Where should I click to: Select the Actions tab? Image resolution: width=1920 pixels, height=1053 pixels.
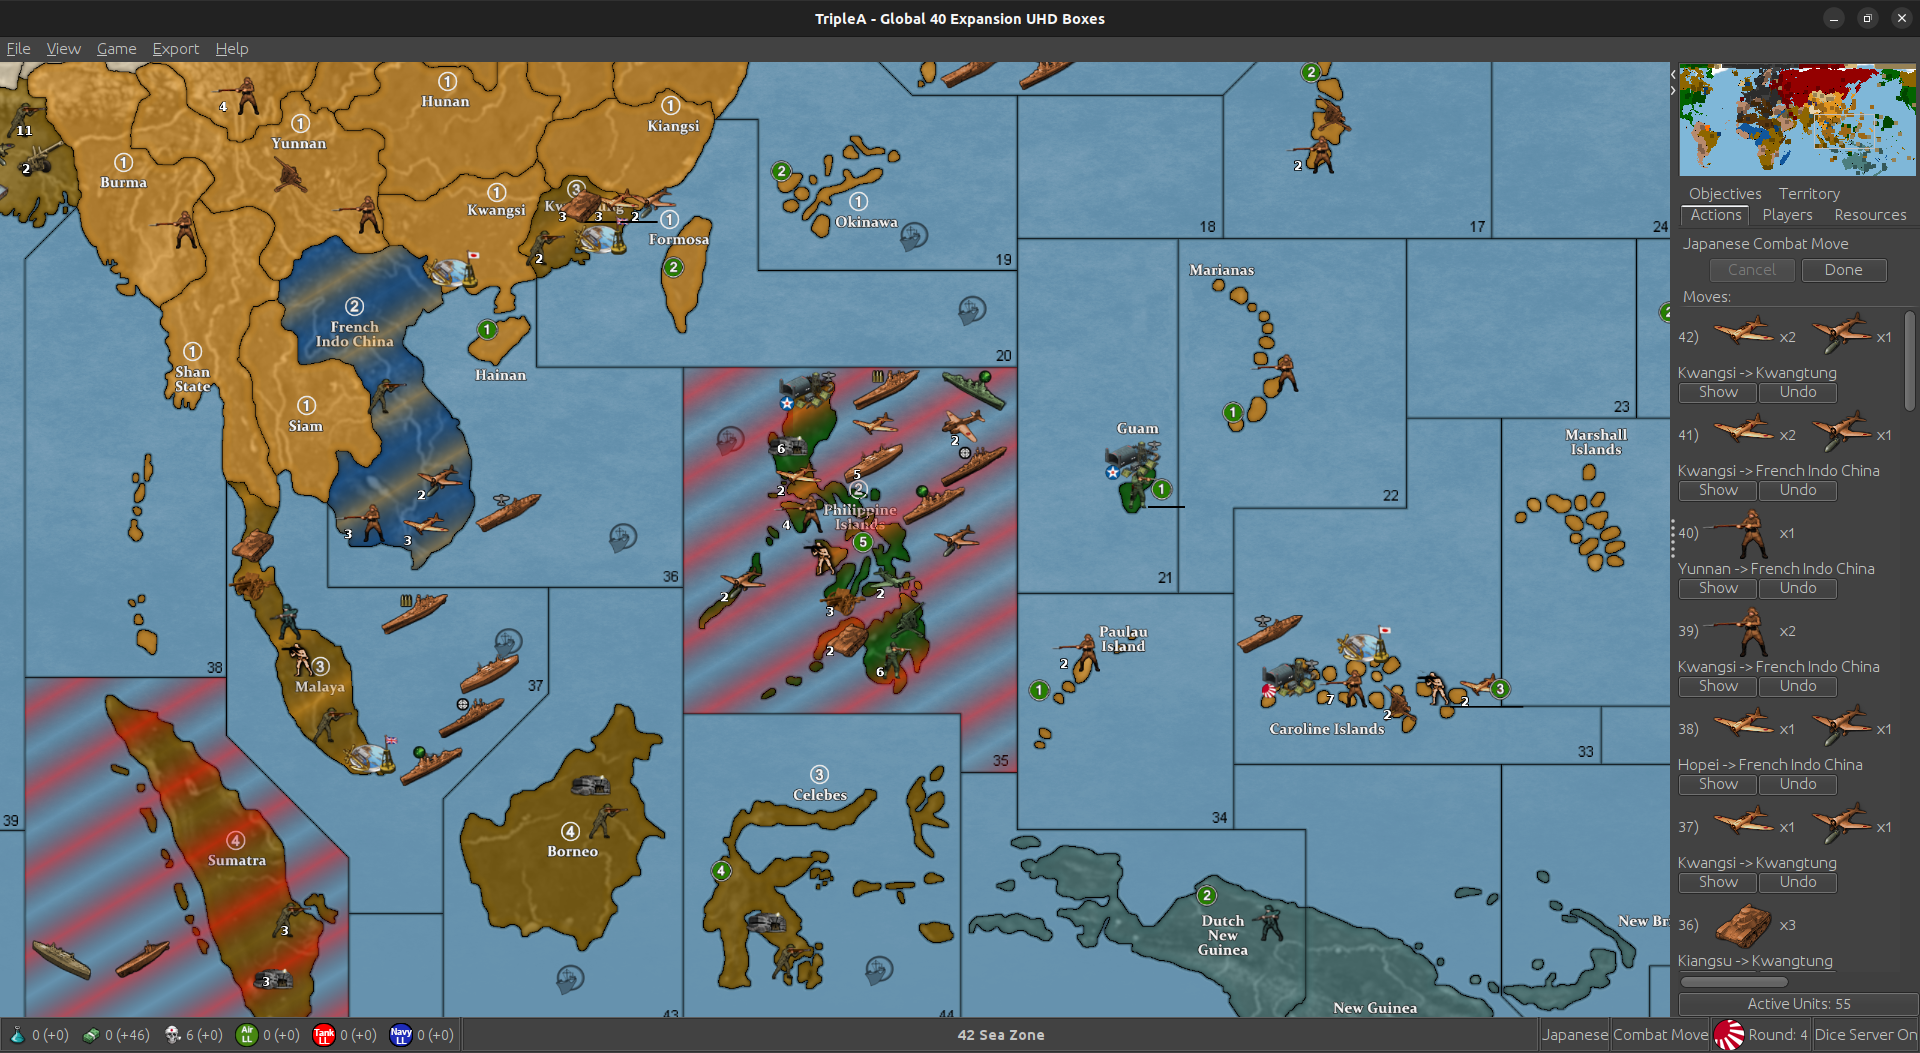(1716, 215)
